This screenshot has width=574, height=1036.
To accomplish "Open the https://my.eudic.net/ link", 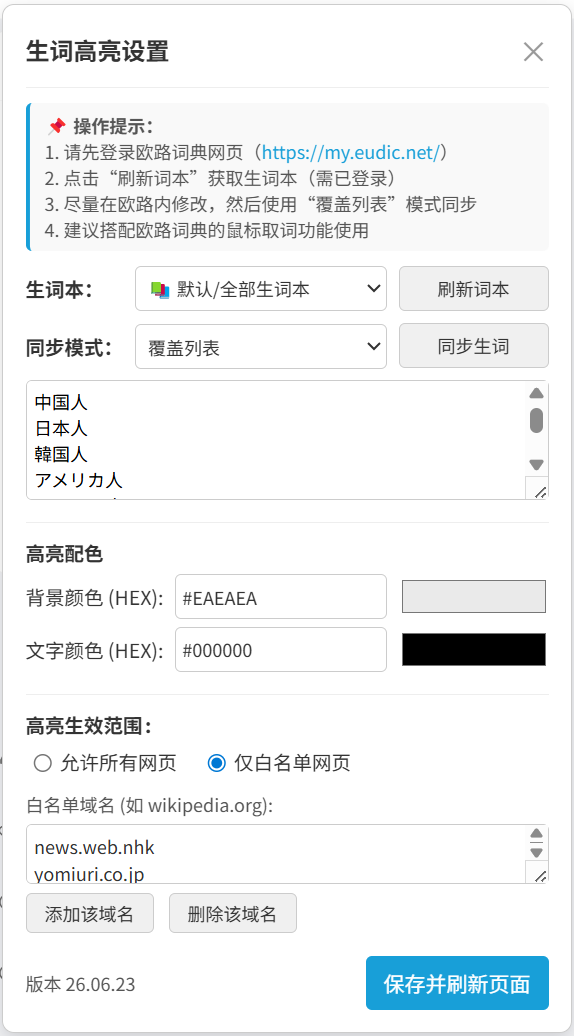I will [351, 153].
